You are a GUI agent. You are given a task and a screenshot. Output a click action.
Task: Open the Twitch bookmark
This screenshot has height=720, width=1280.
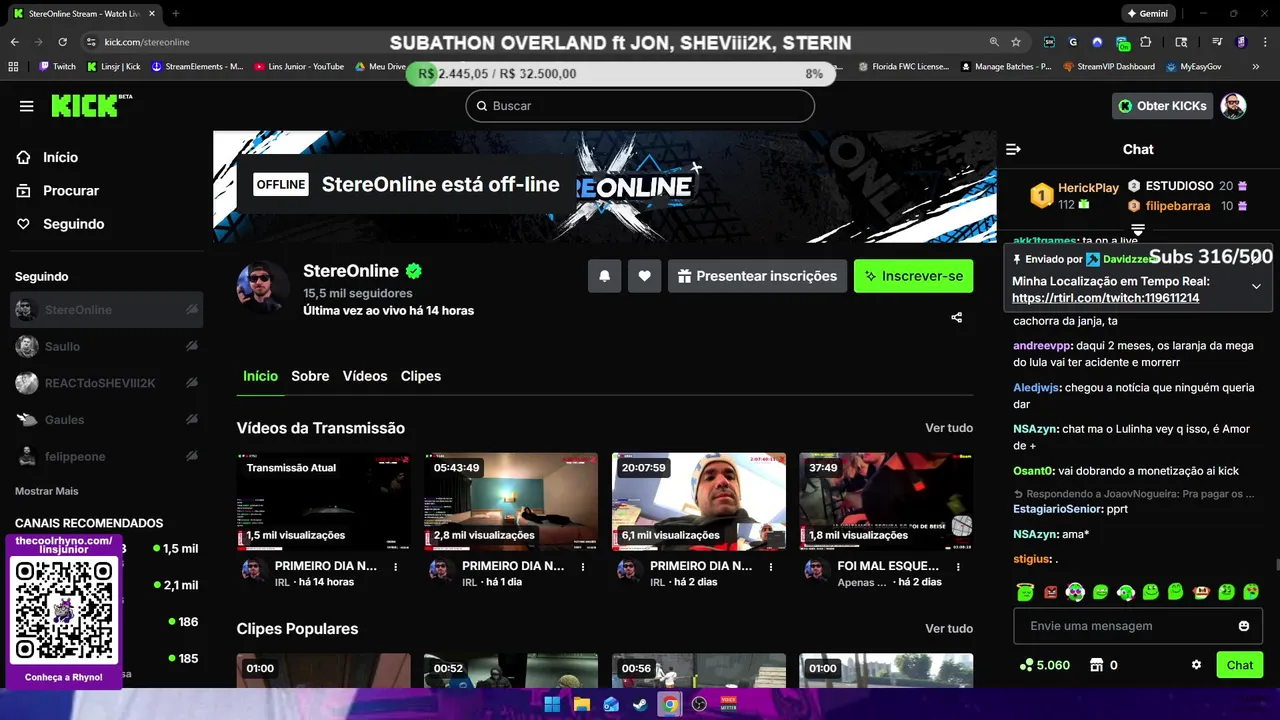tap(57, 67)
